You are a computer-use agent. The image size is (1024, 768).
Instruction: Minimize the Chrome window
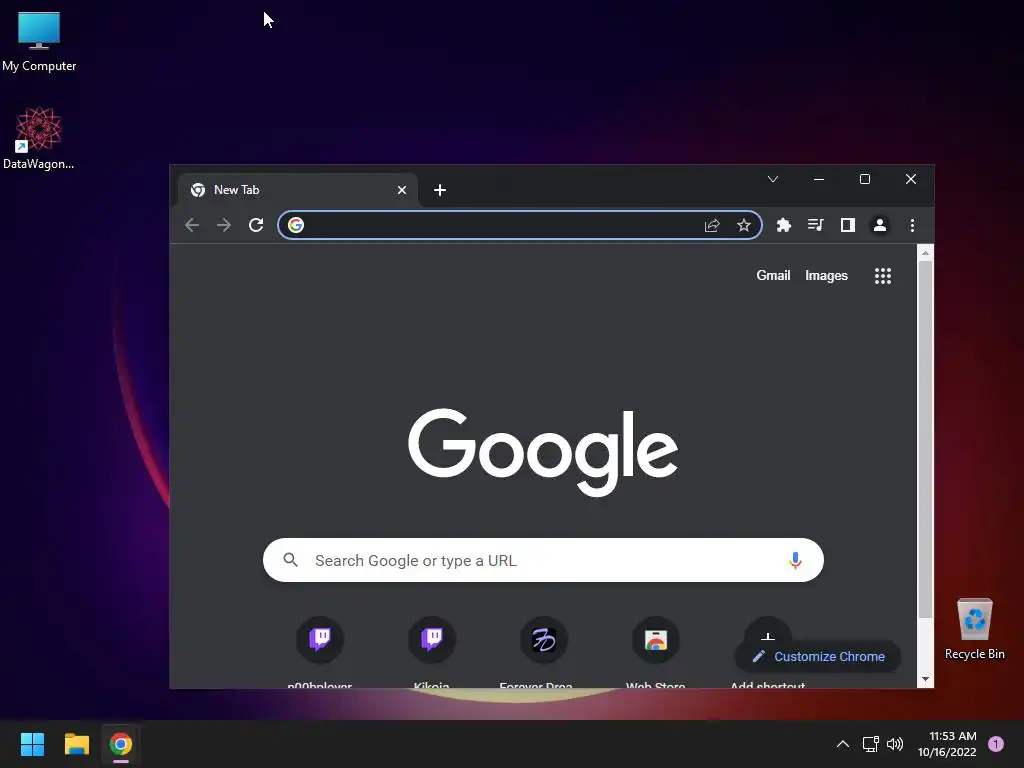(x=819, y=179)
